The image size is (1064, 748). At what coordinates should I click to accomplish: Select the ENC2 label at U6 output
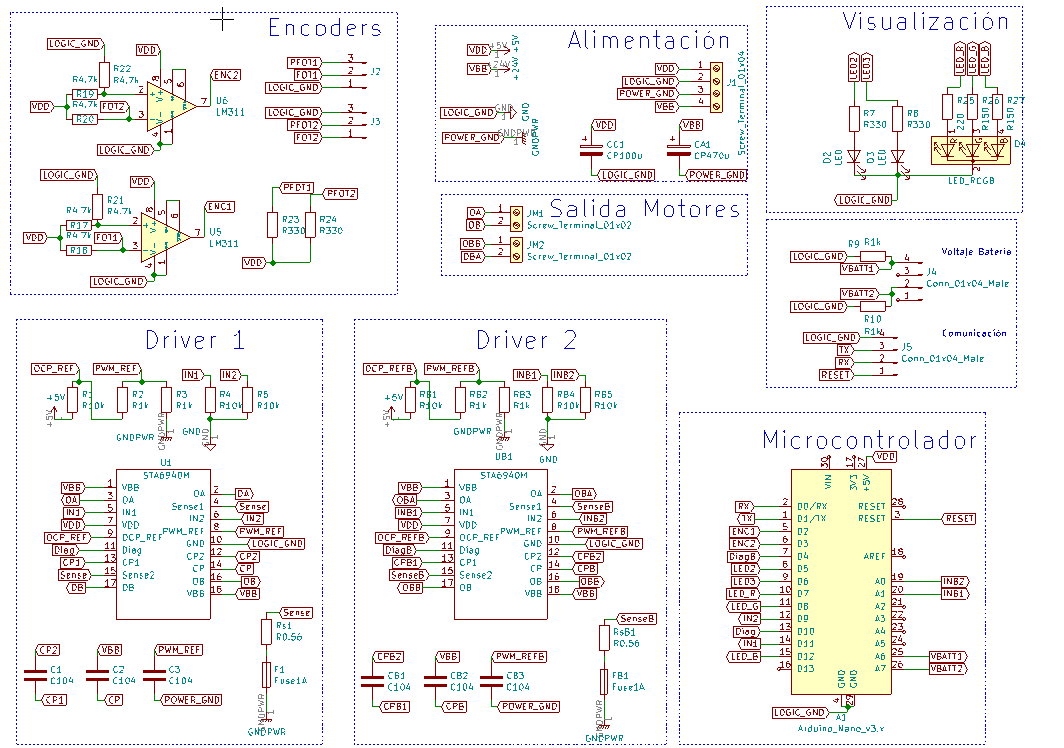pos(226,75)
